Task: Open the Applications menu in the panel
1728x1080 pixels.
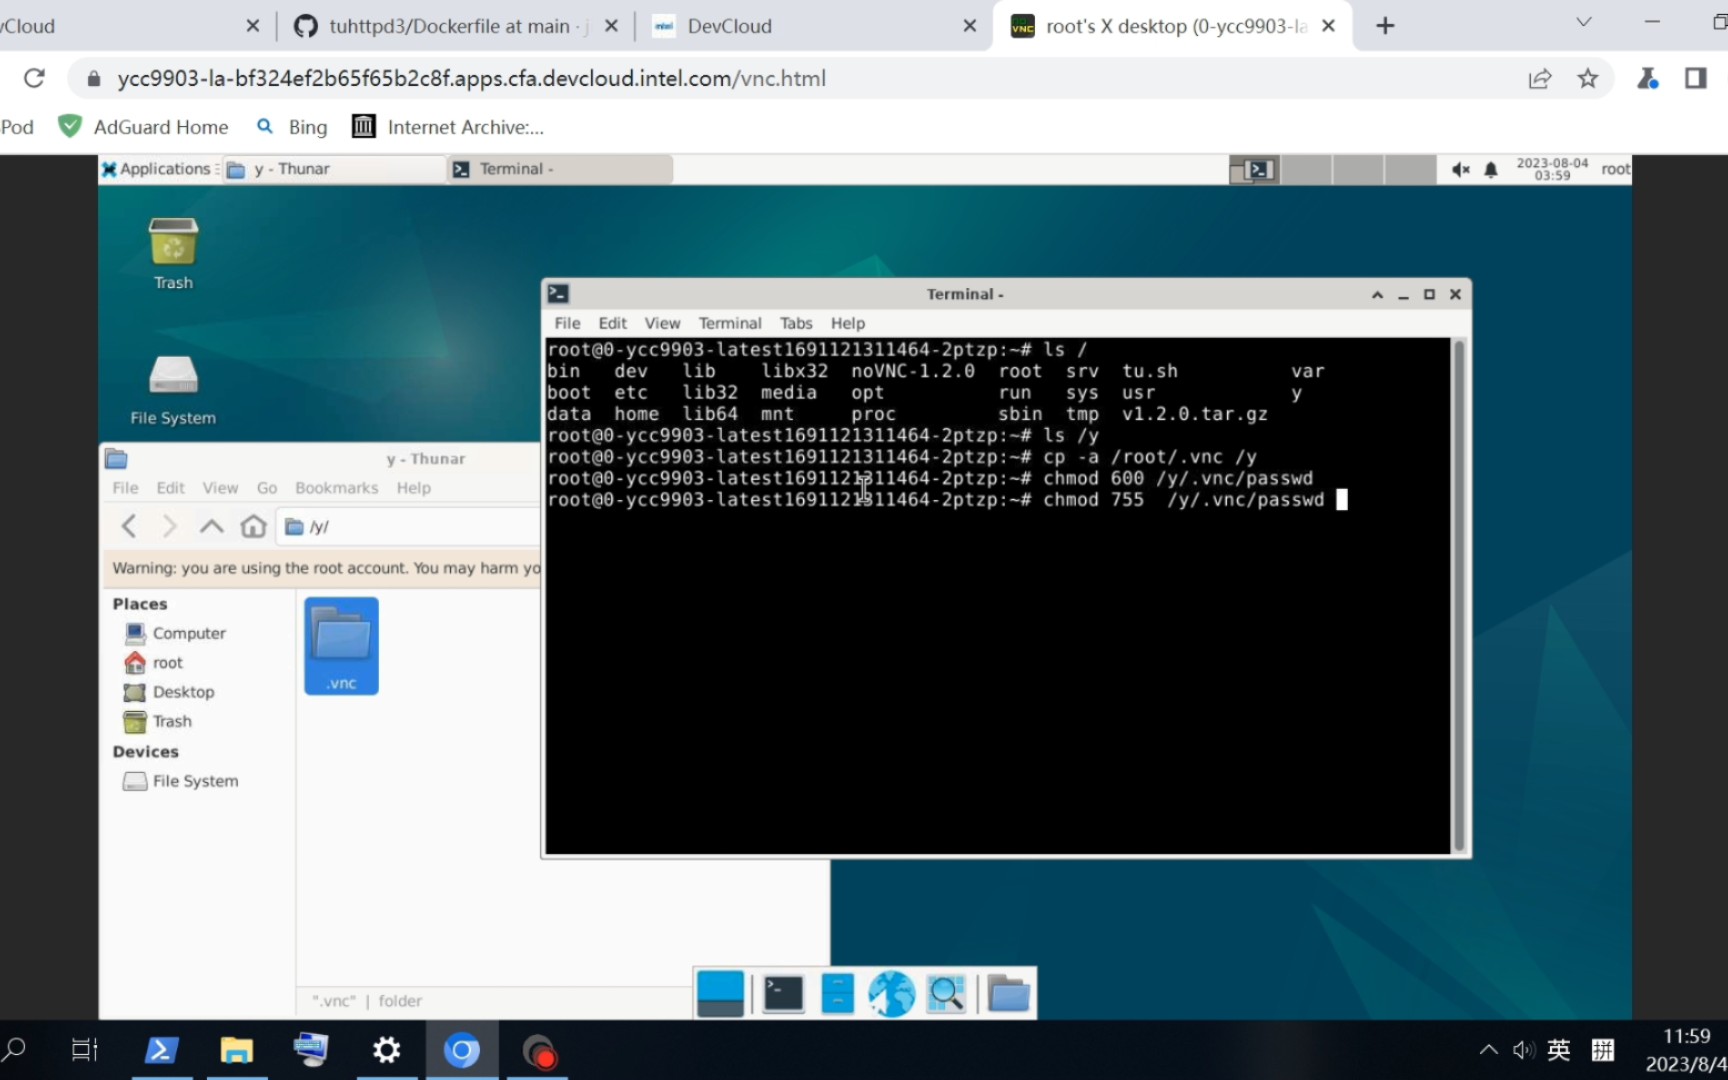Action: [x=159, y=169]
